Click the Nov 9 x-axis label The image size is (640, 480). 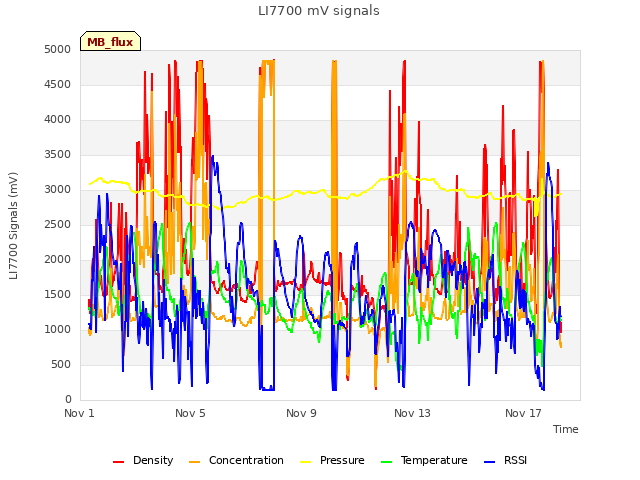(x=301, y=413)
